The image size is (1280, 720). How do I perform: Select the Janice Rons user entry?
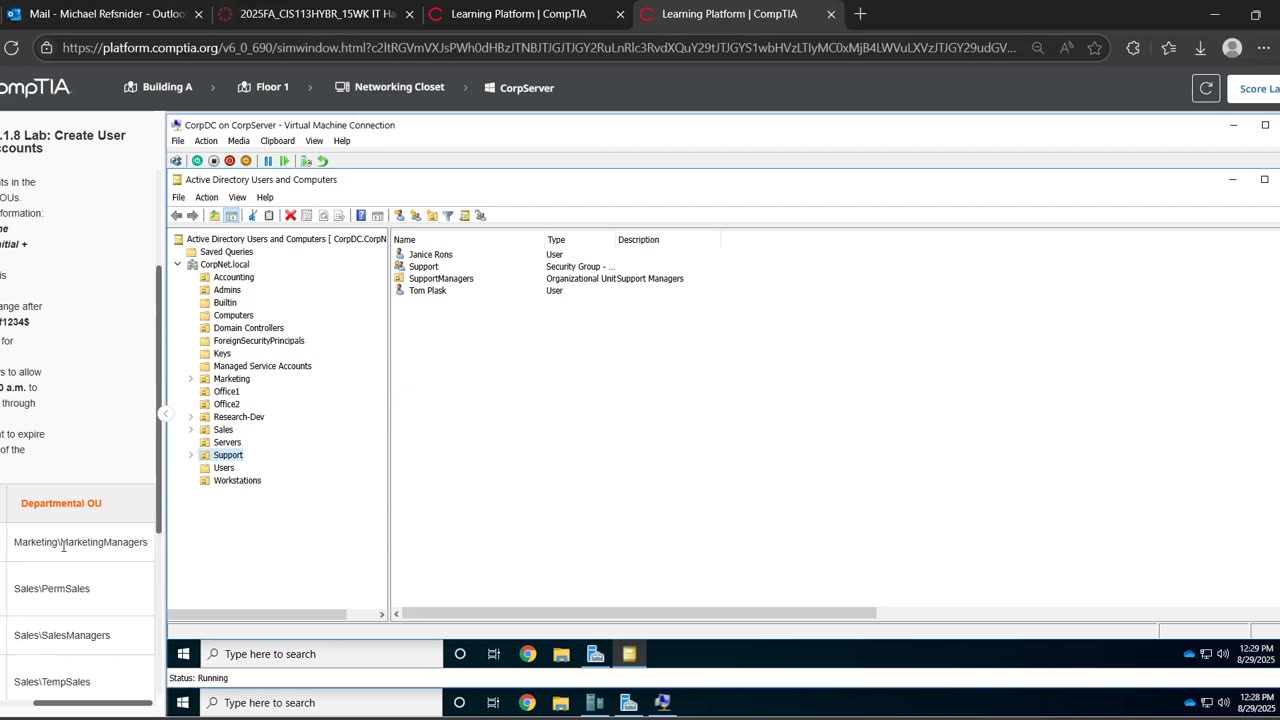pyautogui.click(x=430, y=255)
